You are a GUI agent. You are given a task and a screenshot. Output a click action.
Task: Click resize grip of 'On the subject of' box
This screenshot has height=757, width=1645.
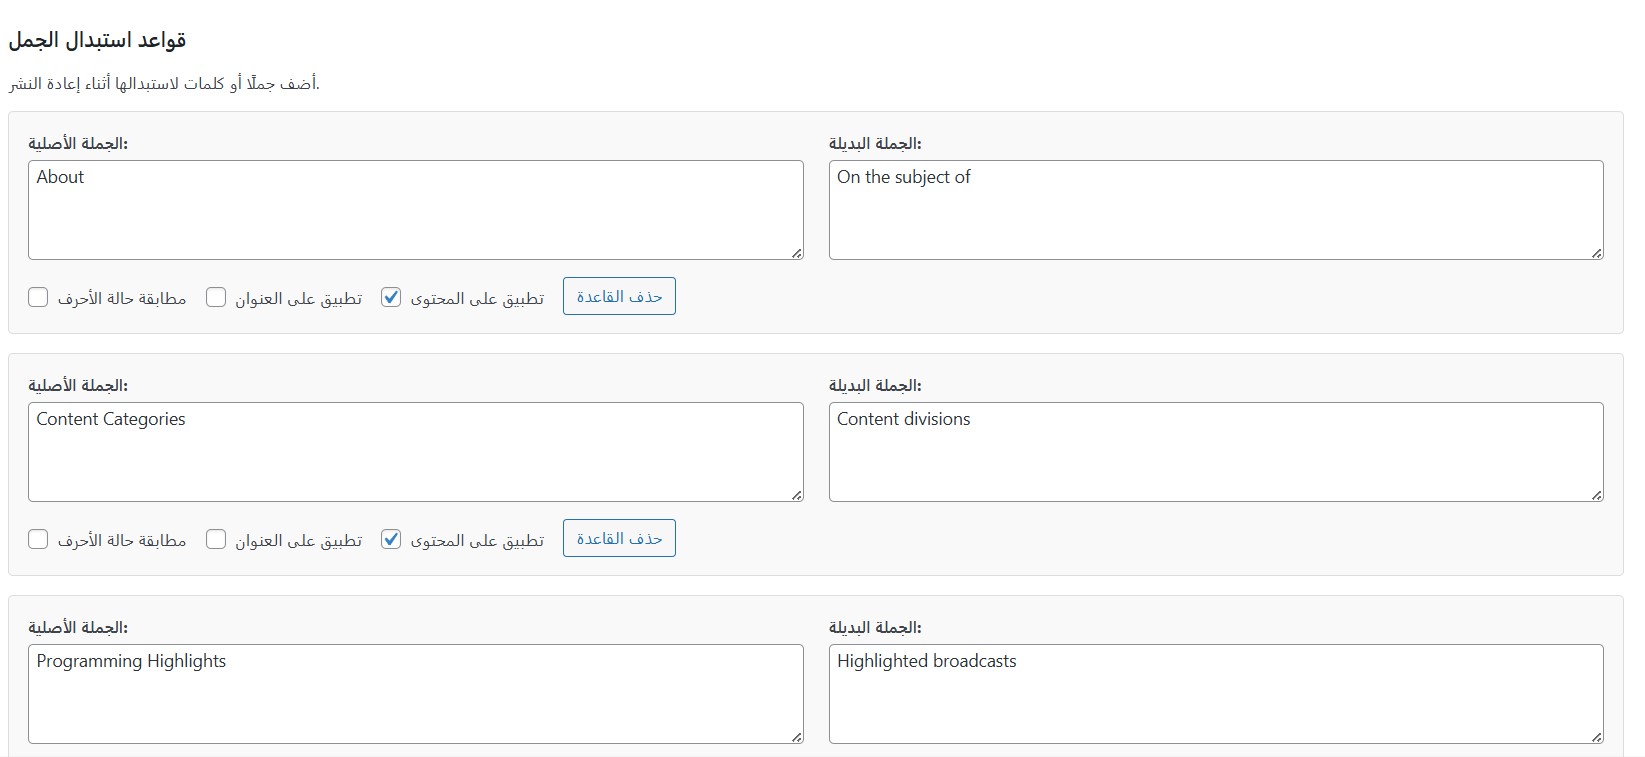(x=1597, y=254)
